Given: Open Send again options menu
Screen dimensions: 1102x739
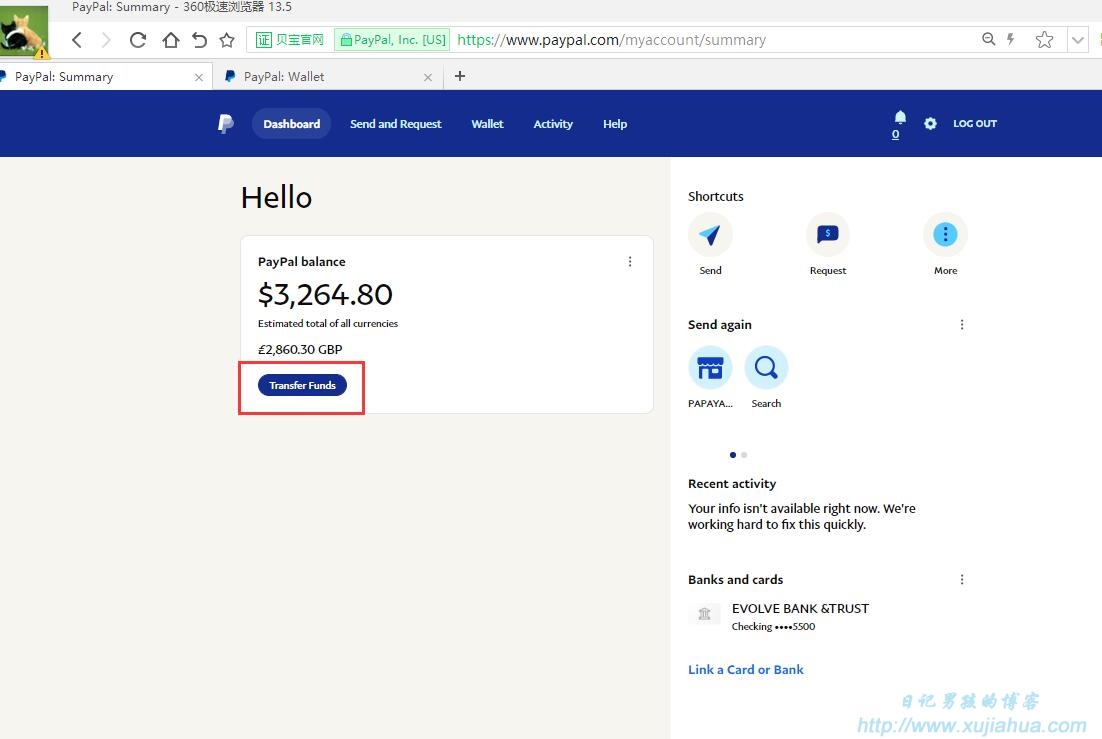Looking at the screenshot, I should (x=962, y=324).
